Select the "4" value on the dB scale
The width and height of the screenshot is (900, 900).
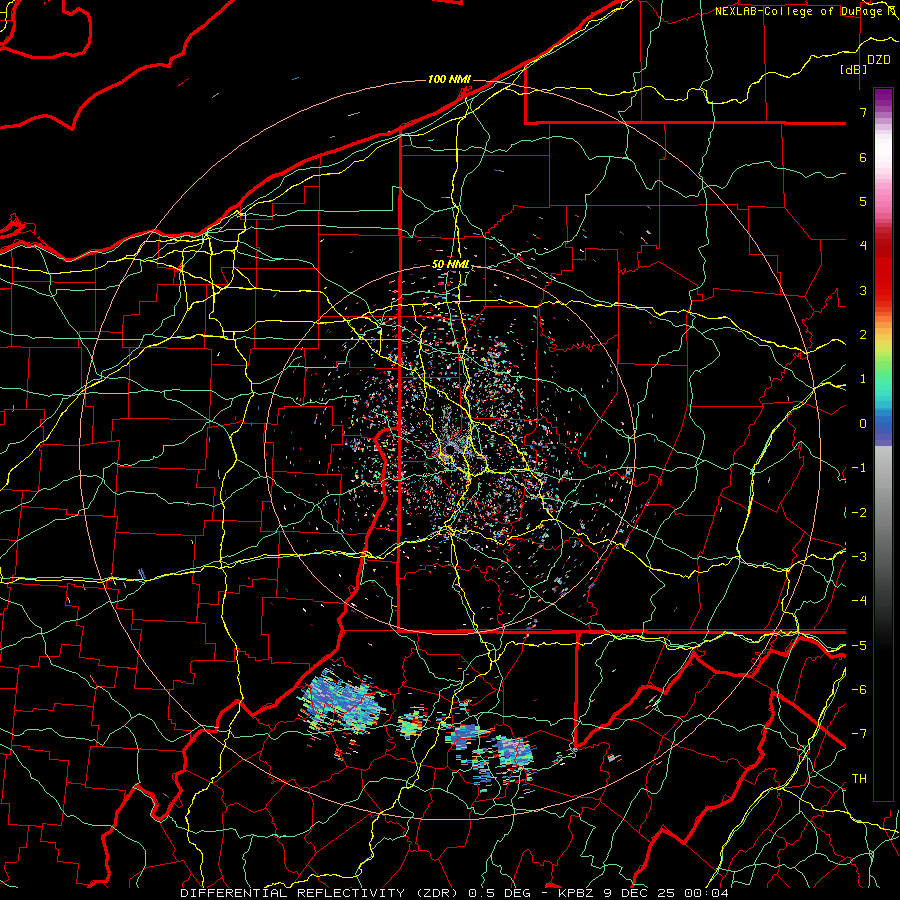pos(863,246)
